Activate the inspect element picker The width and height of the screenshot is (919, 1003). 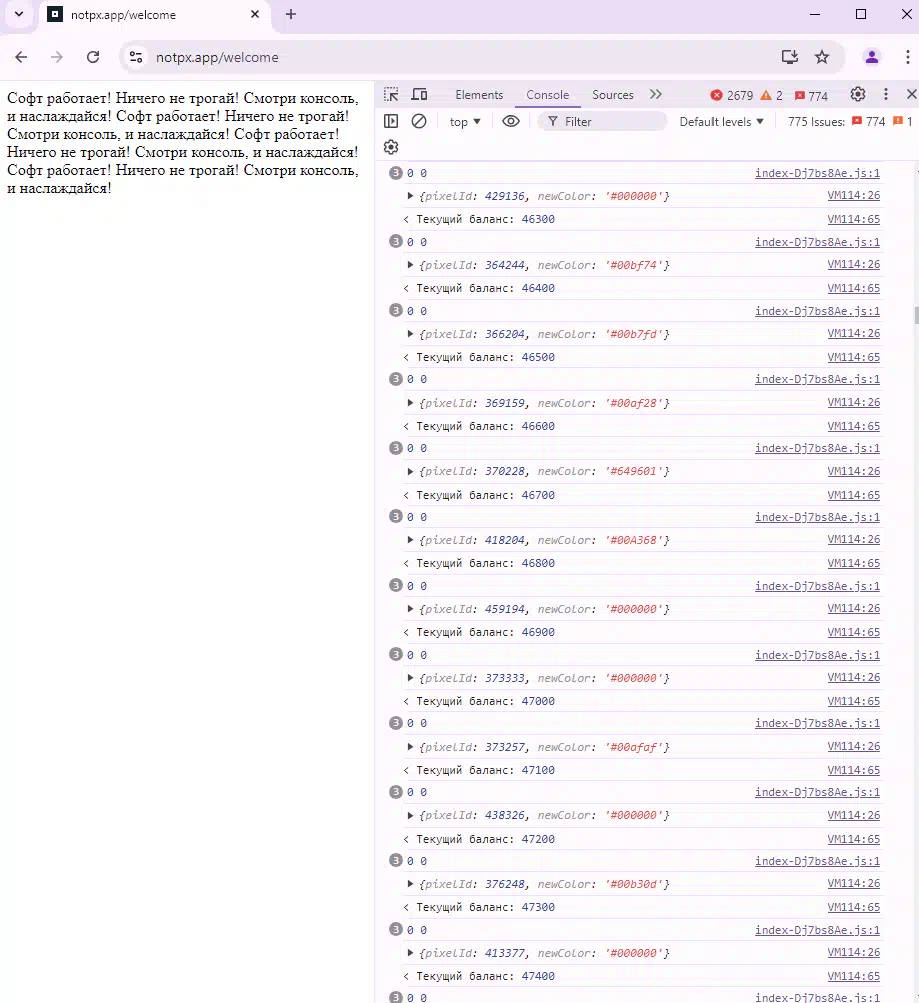391,95
